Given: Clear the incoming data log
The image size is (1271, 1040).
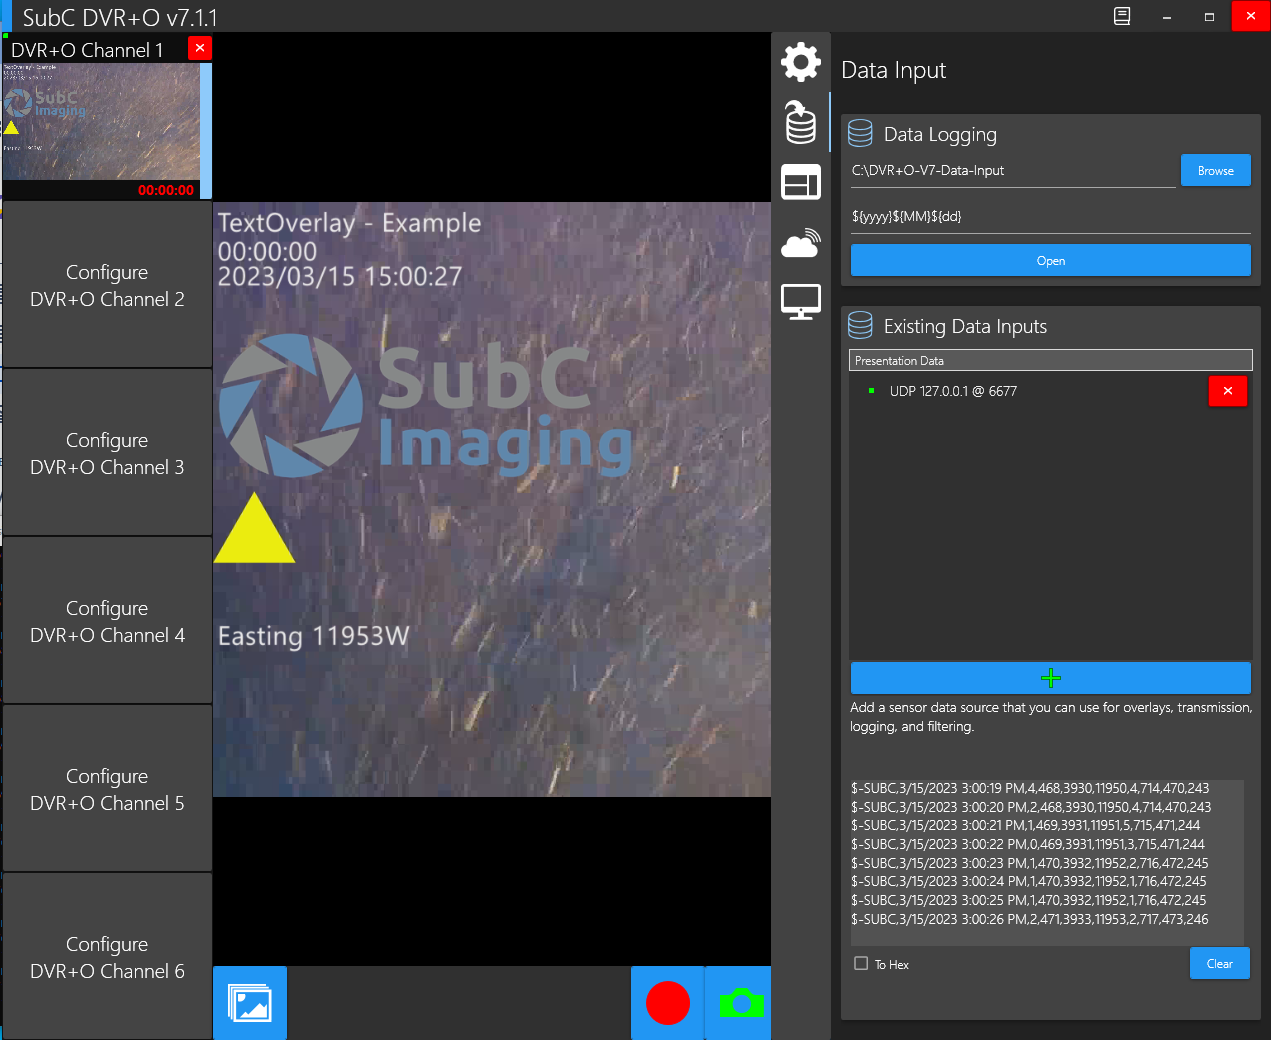Looking at the screenshot, I should click(x=1219, y=964).
